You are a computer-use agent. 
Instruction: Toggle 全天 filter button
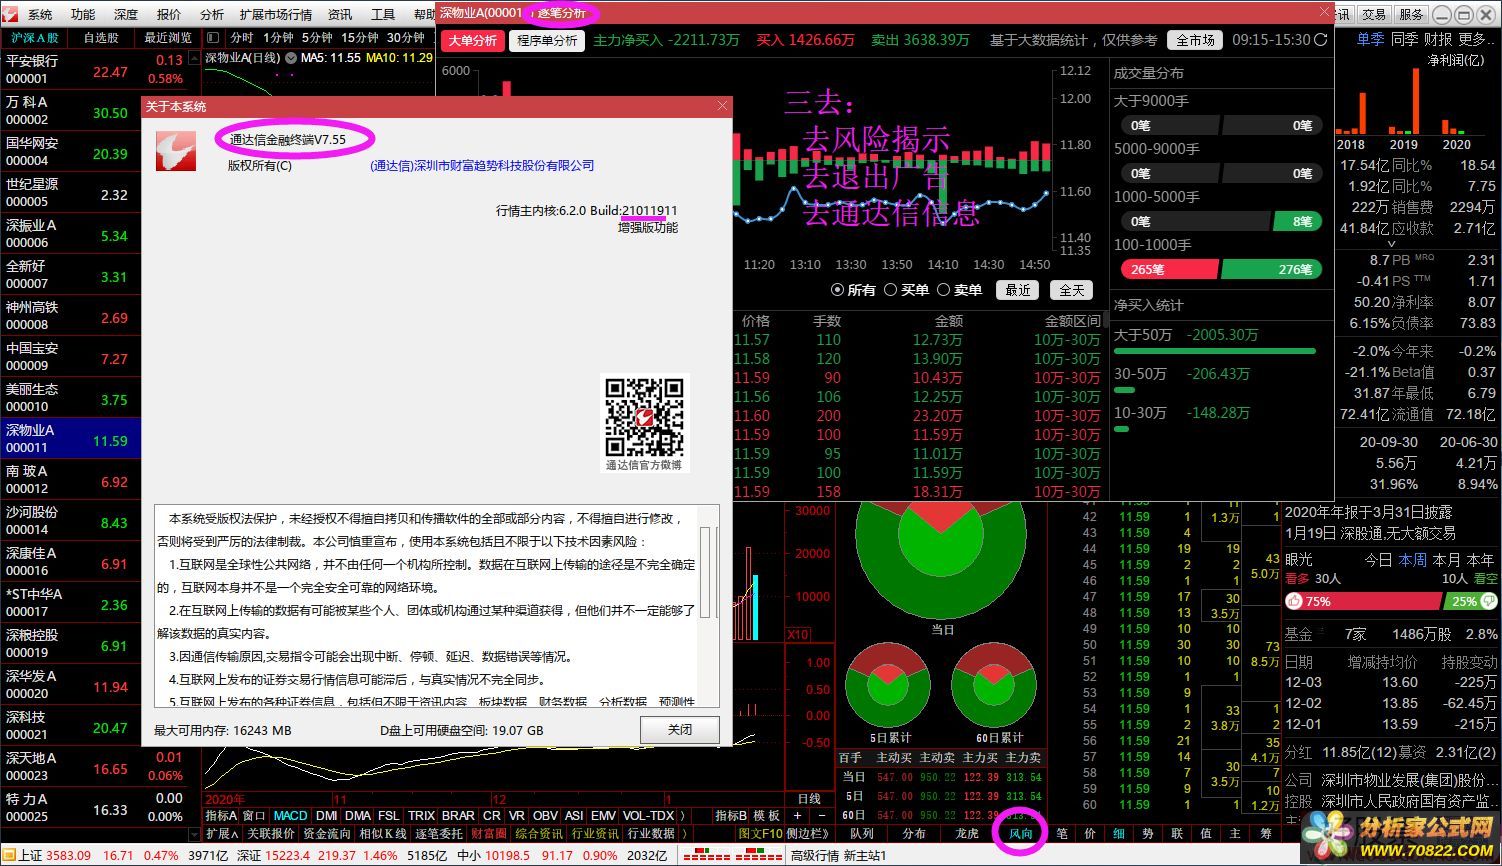[x=1071, y=290]
